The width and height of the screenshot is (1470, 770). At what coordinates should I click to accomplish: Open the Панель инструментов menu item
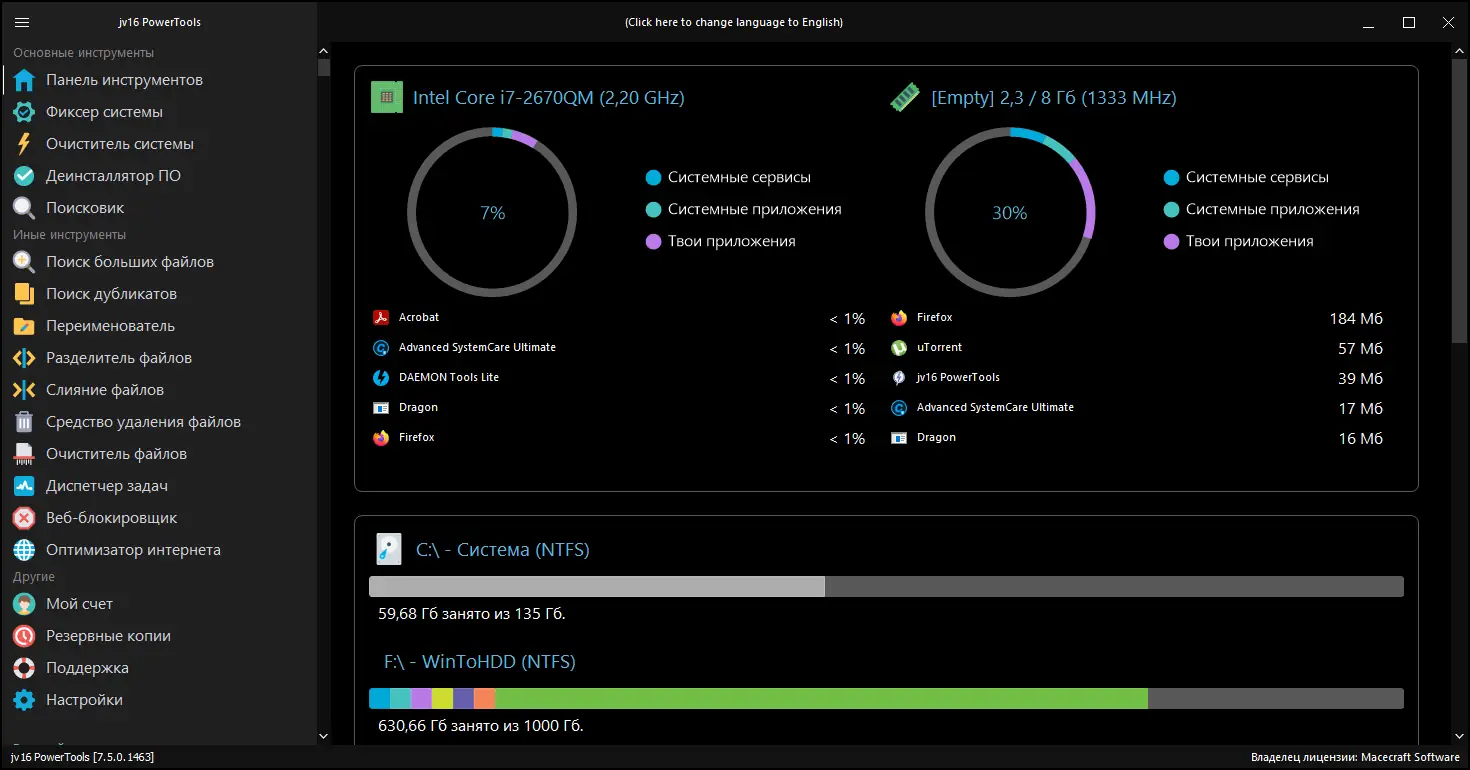pyautogui.click(x=160, y=80)
